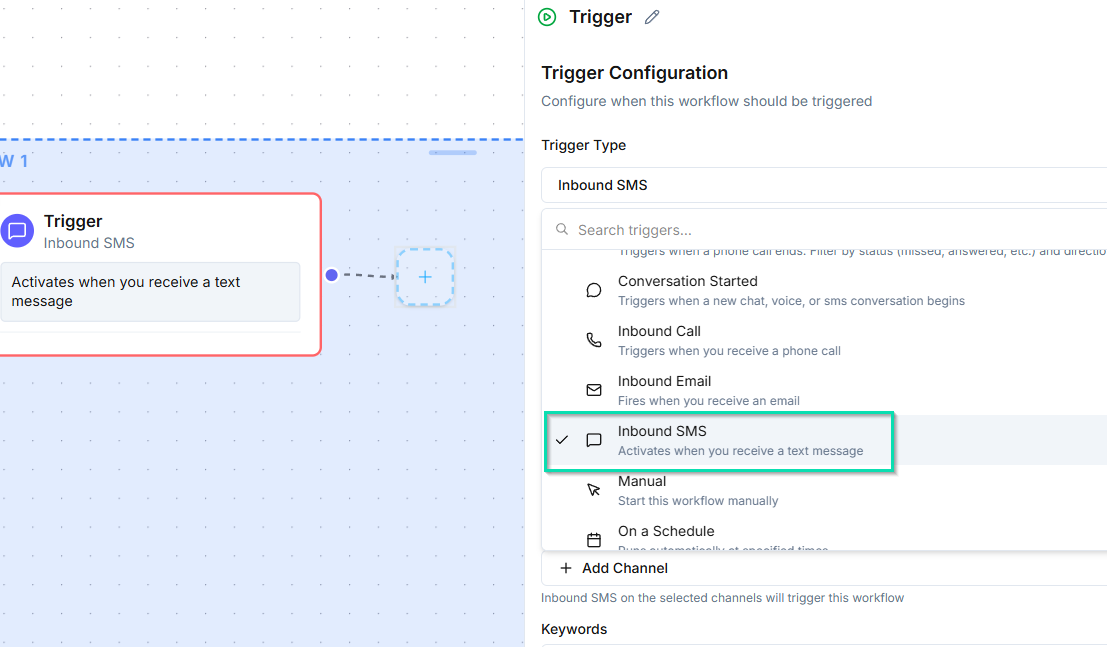Click the purple chat icon on Trigger node
Image resolution: width=1107 pixels, height=647 pixels.
pos(17,231)
